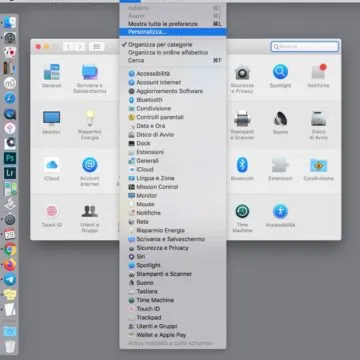360x360 pixels.
Task: Open Calendar in the Dock
Action: pos(10,234)
